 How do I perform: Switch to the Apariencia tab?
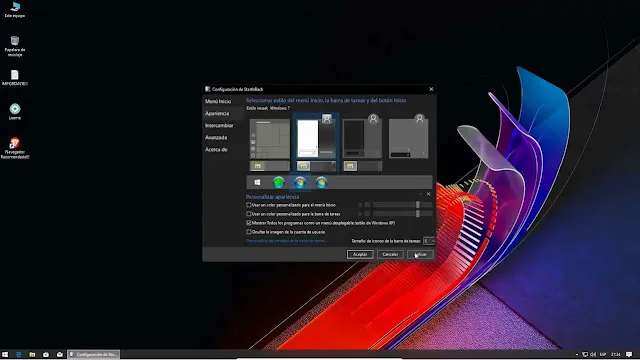(217, 113)
